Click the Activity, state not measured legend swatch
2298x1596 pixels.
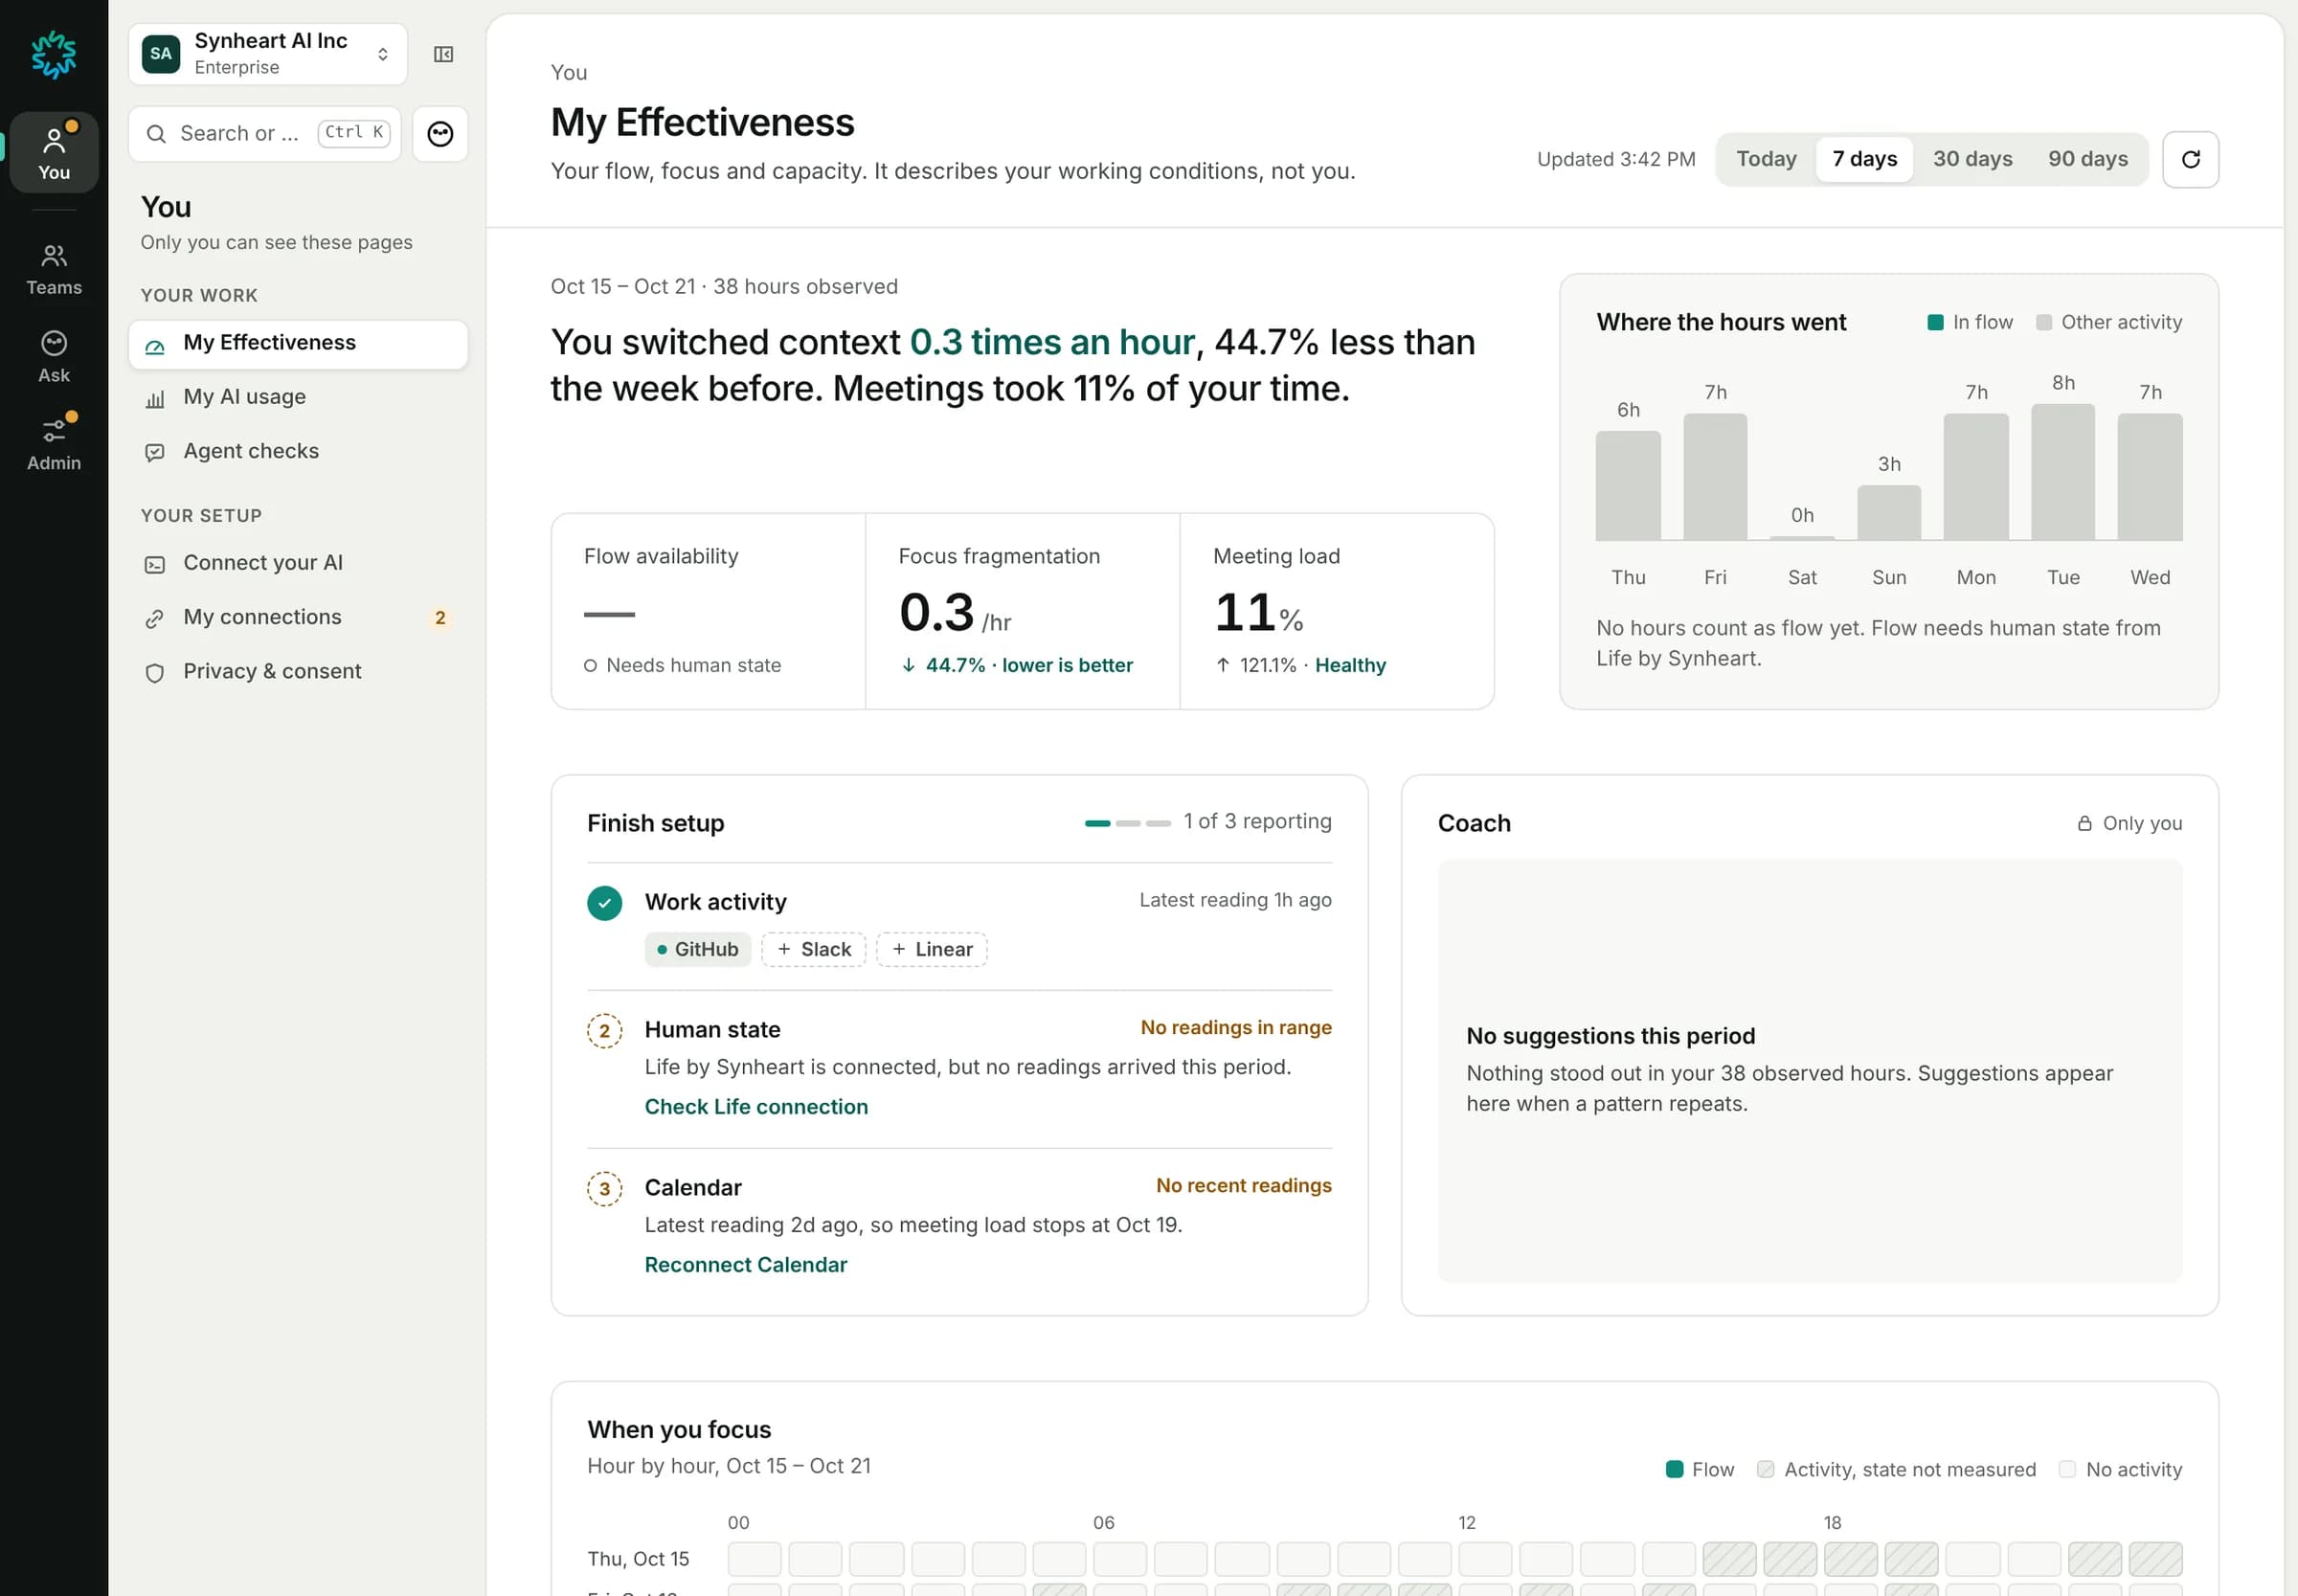coord(1765,1469)
